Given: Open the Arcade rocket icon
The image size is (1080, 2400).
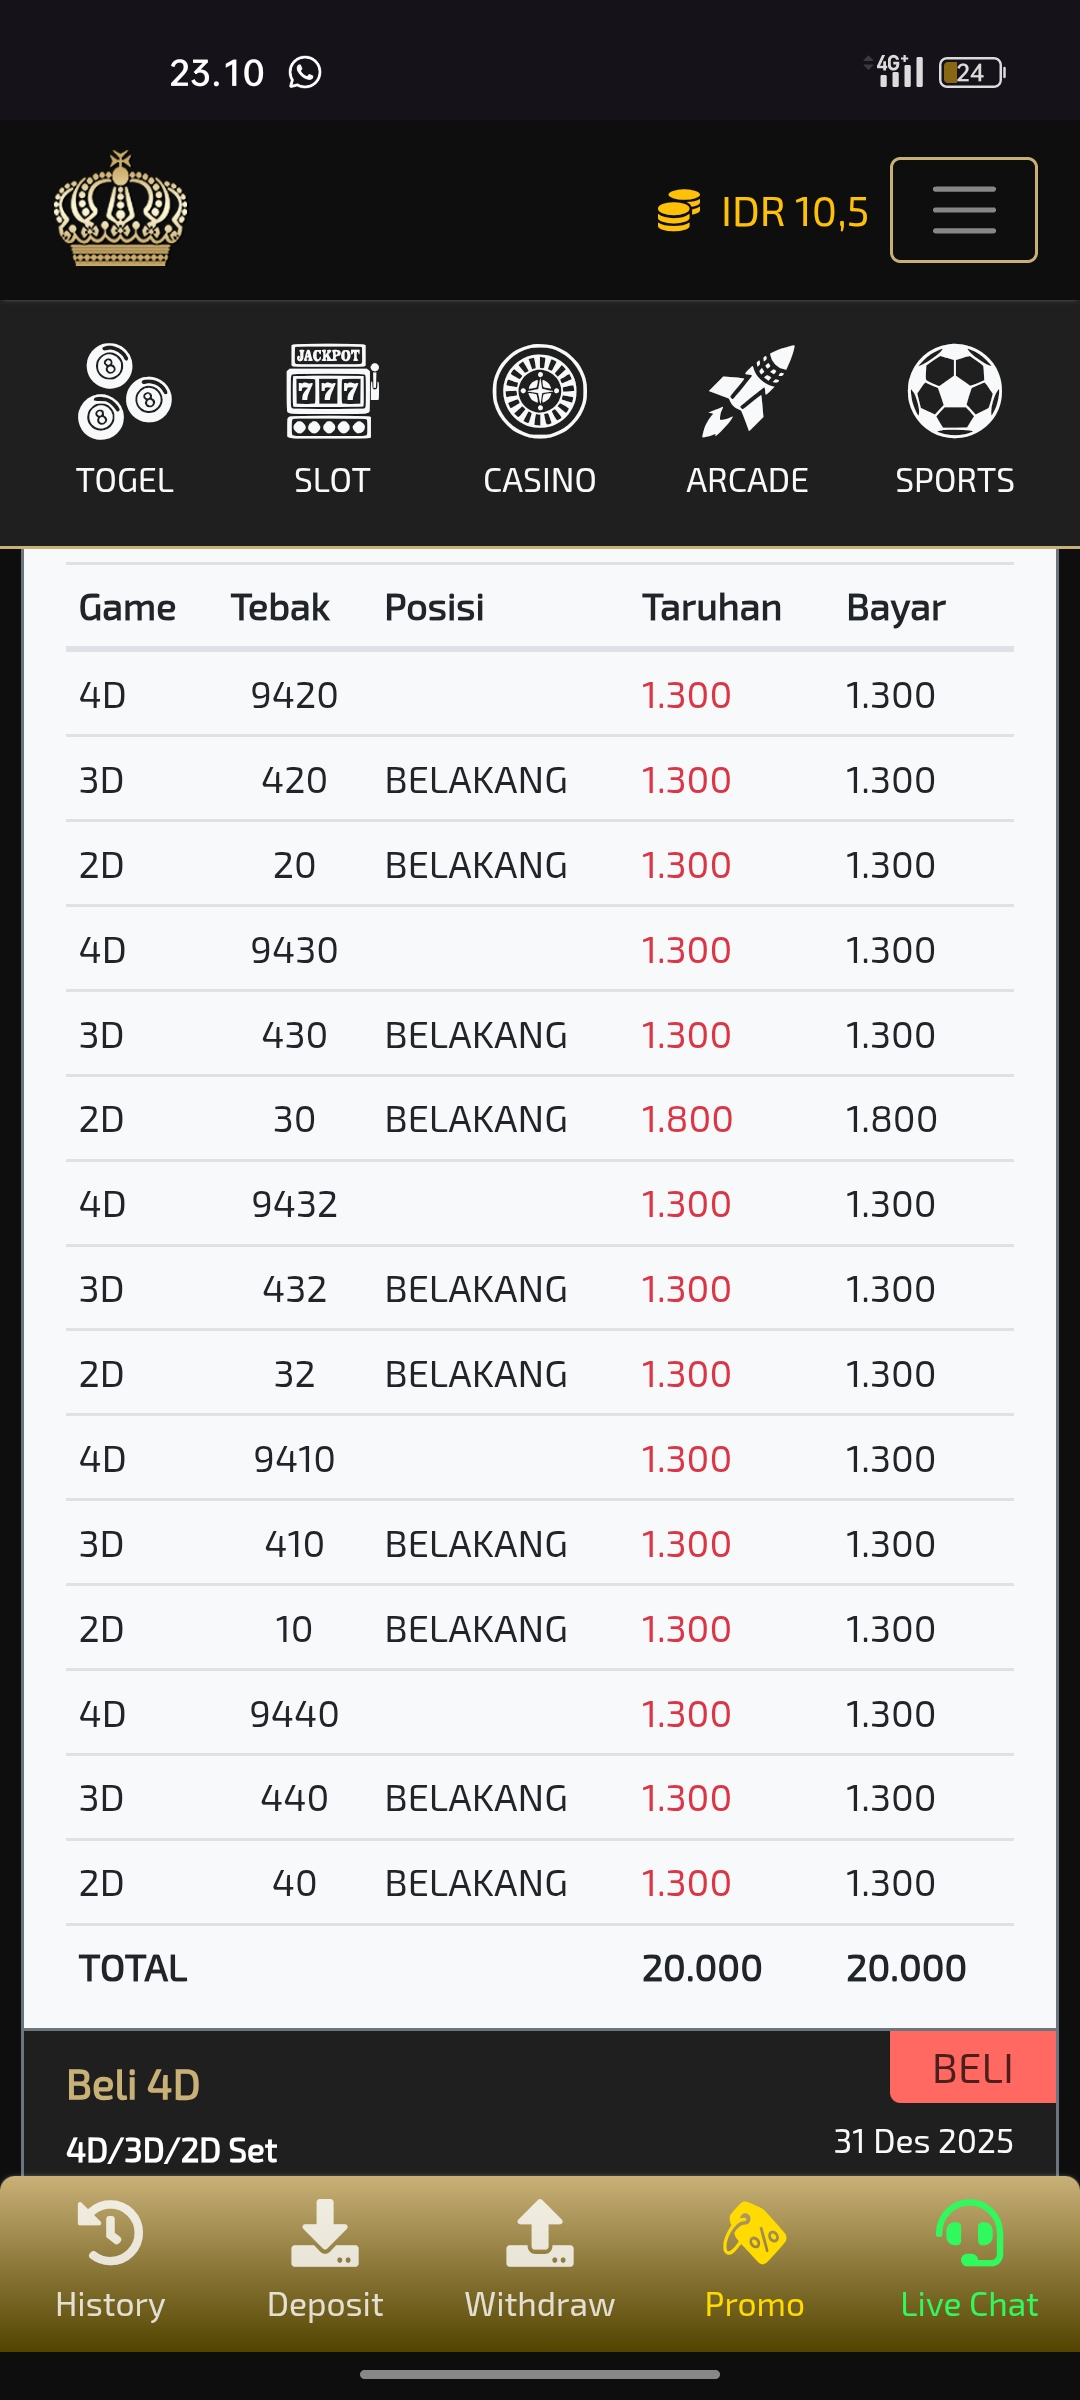Looking at the screenshot, I should 747,392.
